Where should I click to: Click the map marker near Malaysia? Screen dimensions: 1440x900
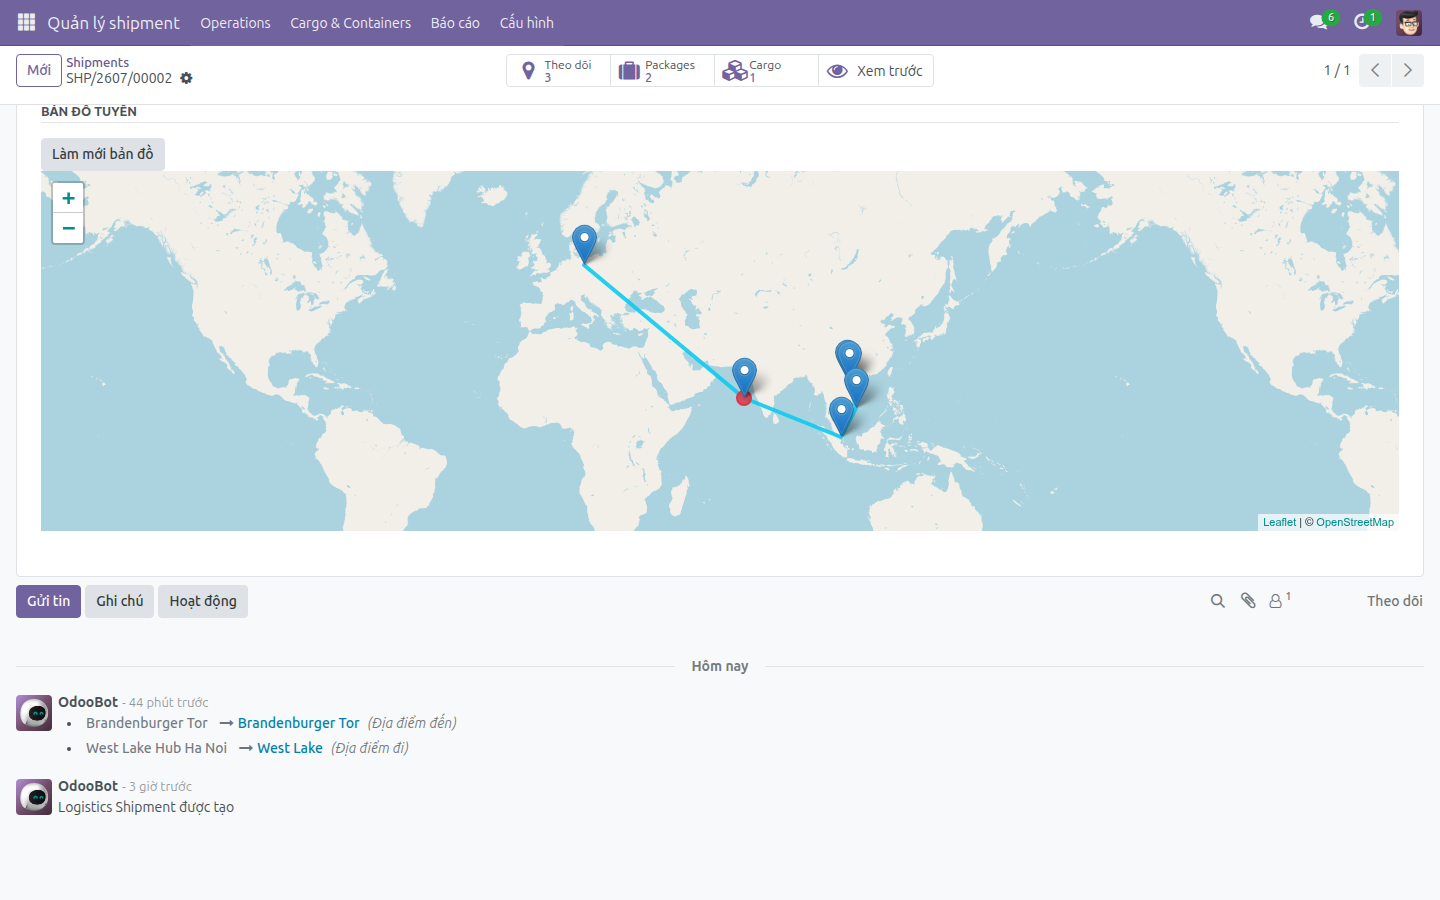[842, 416]
